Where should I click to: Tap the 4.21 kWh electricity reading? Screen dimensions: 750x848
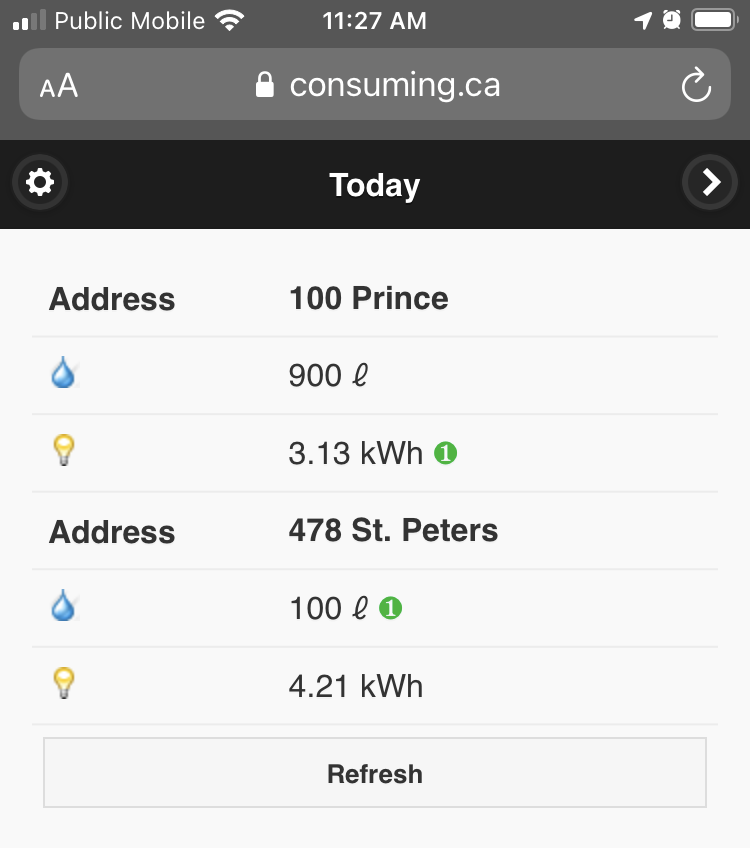pyautogui.click(x=356, y=686)
